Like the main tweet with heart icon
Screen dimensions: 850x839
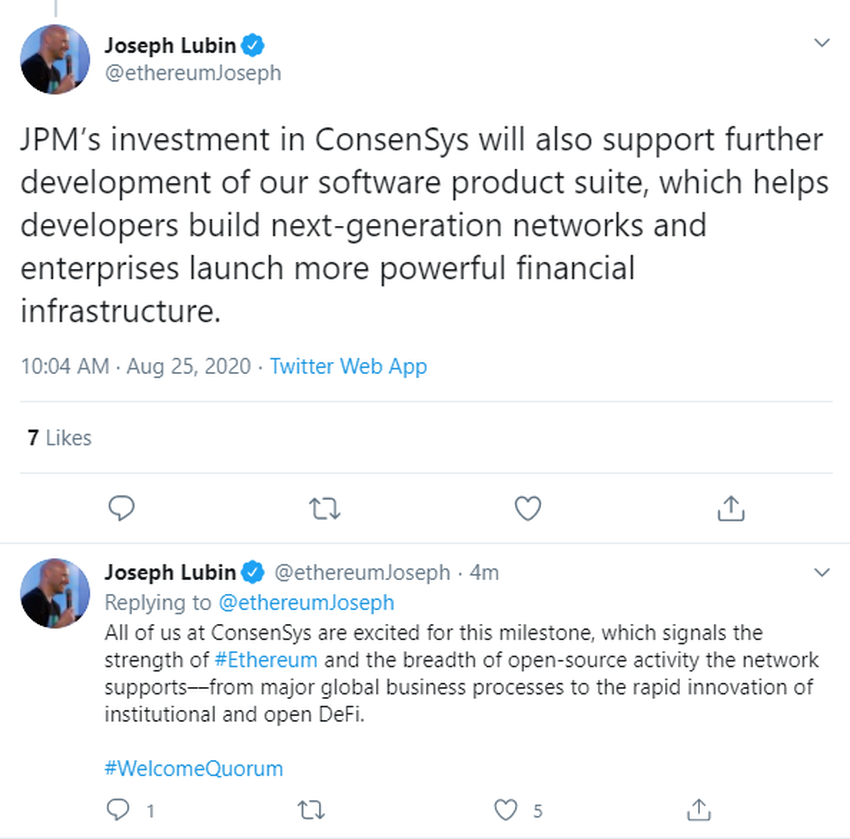pyautogui.click(x=527, y=508)
